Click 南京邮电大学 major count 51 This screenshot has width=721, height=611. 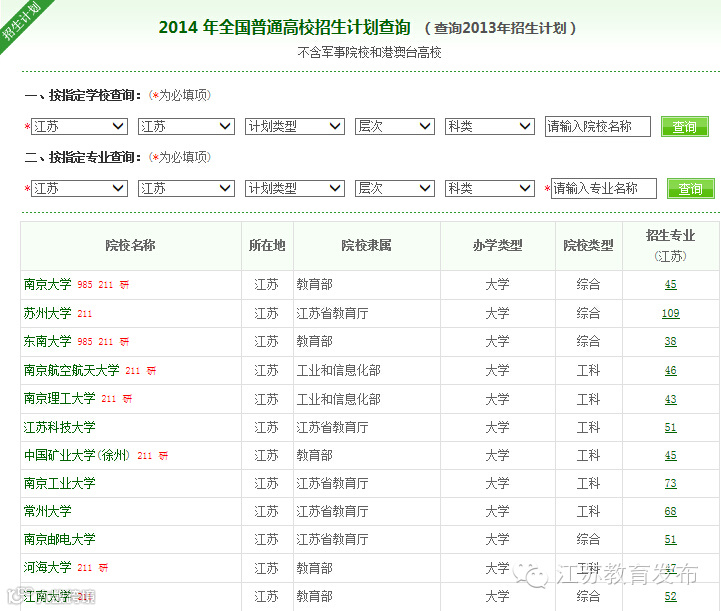coord(670,540)
